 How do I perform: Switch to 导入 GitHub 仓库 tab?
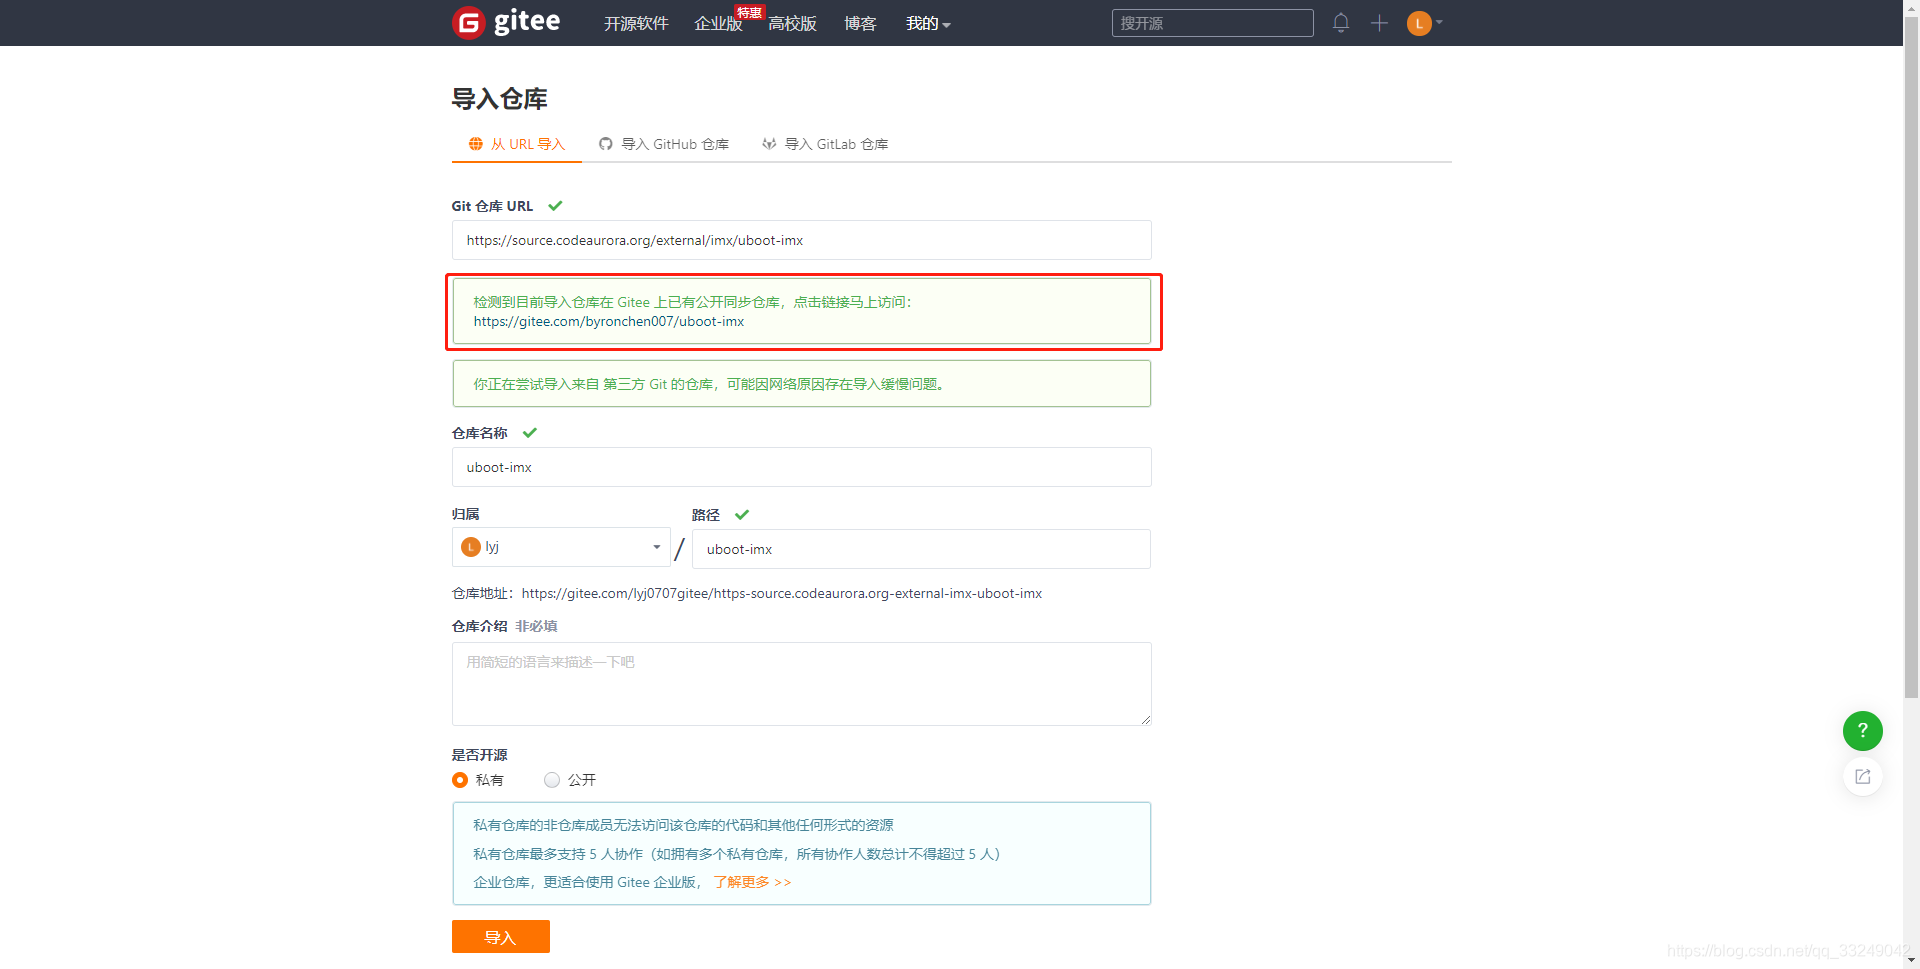pyautogui.click(x=664, y=144)
